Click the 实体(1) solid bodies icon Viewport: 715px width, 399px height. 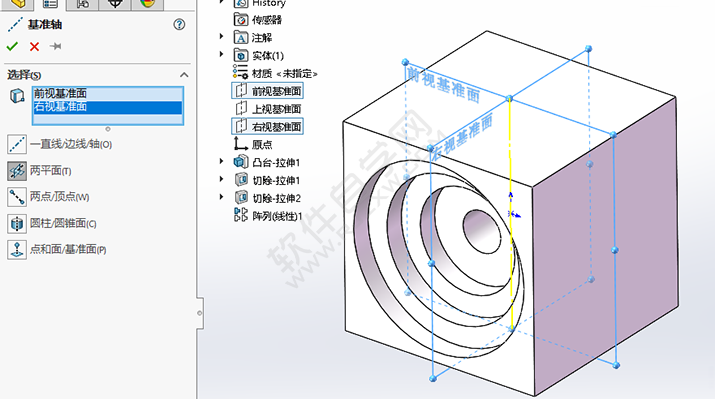(x=241, y=55)
